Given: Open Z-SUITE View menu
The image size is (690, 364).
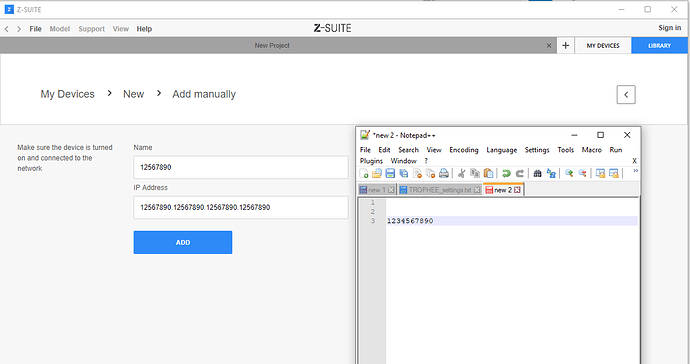Looking at the screenshot, I should tap(121, 29).
